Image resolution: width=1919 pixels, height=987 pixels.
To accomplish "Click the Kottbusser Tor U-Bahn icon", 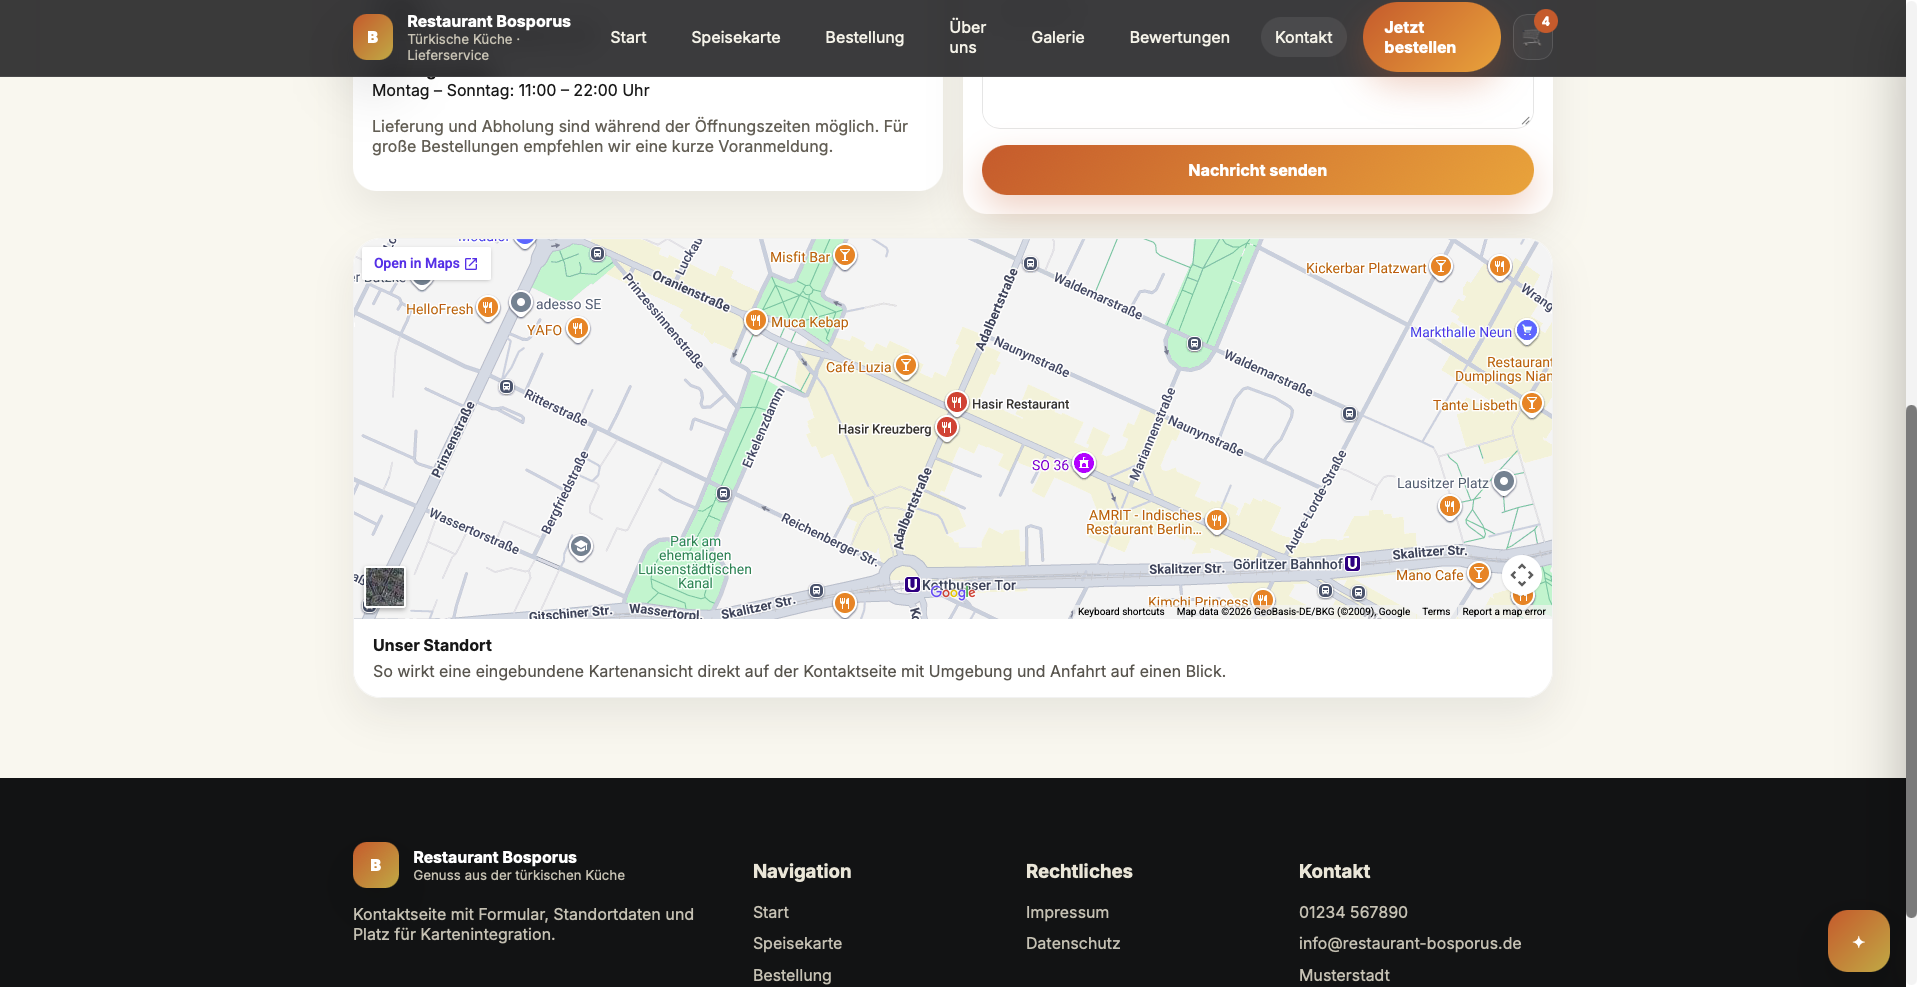I will [912, 584].
